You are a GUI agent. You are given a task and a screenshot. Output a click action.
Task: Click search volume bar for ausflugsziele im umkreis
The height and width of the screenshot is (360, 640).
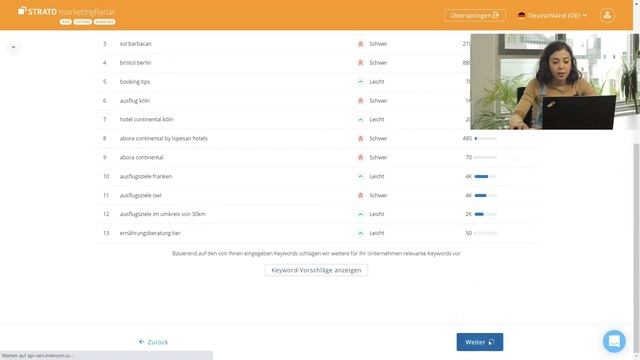[486, 214]
